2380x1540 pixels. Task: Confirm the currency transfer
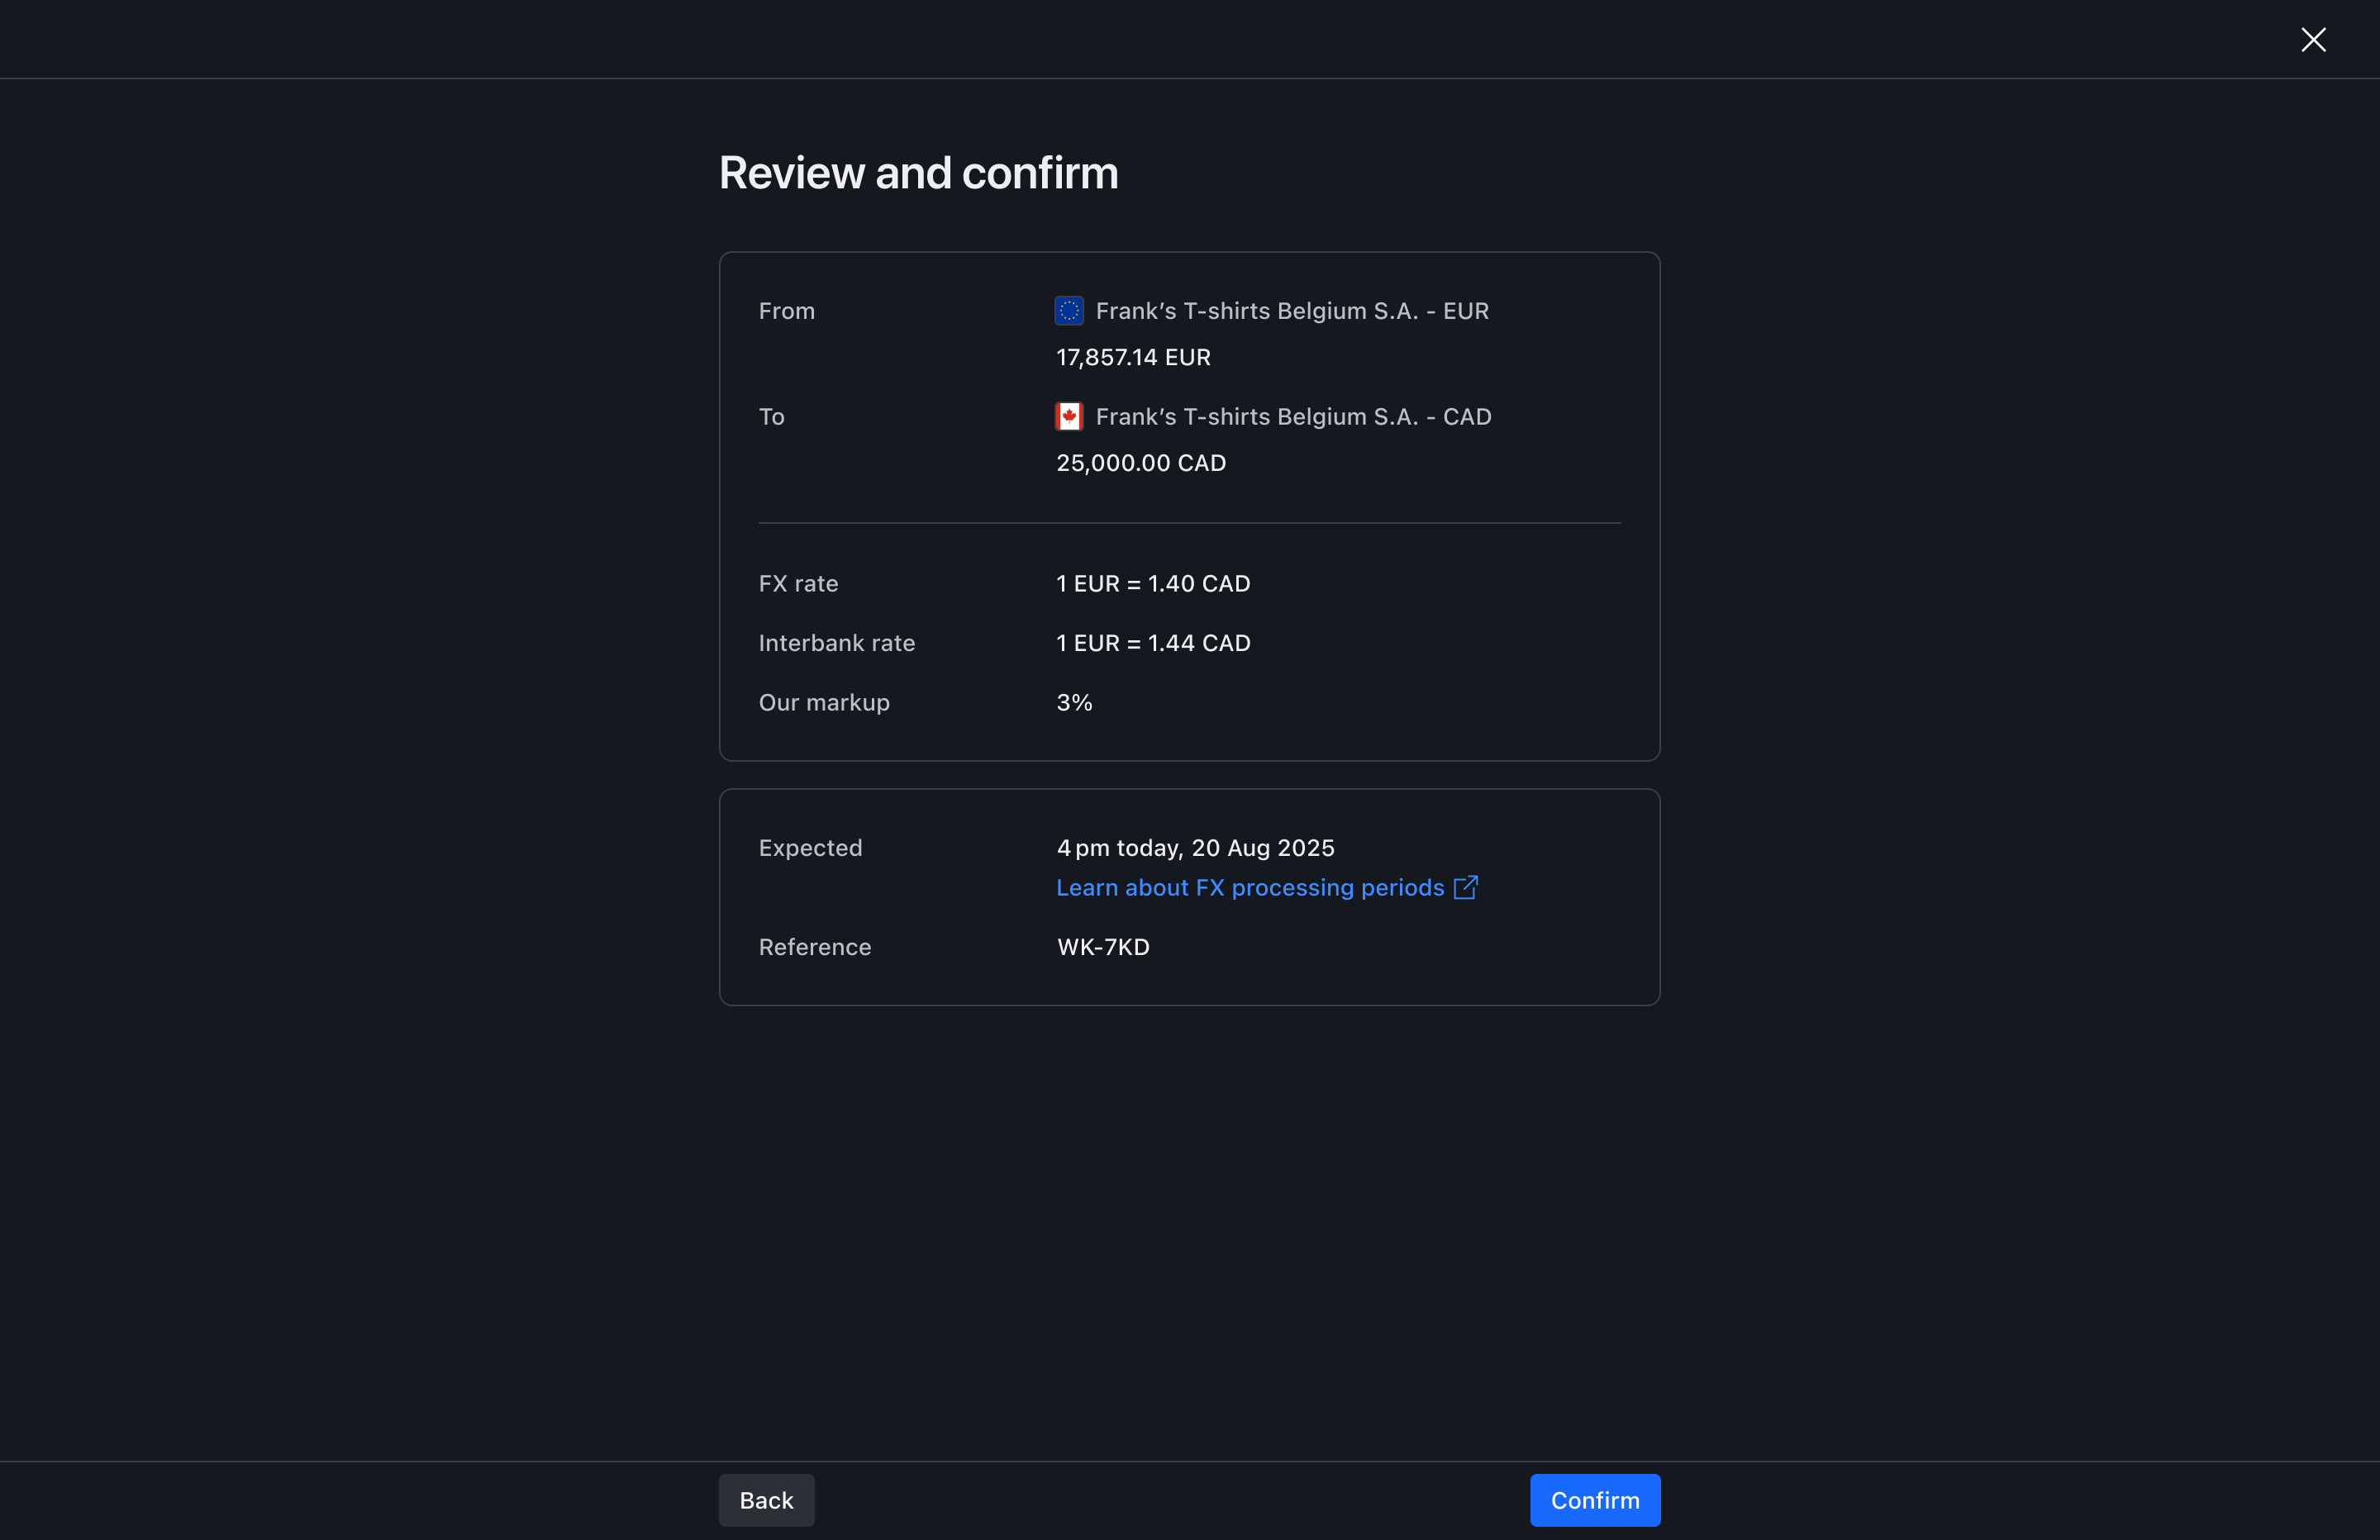[x=1595, y=1500]
